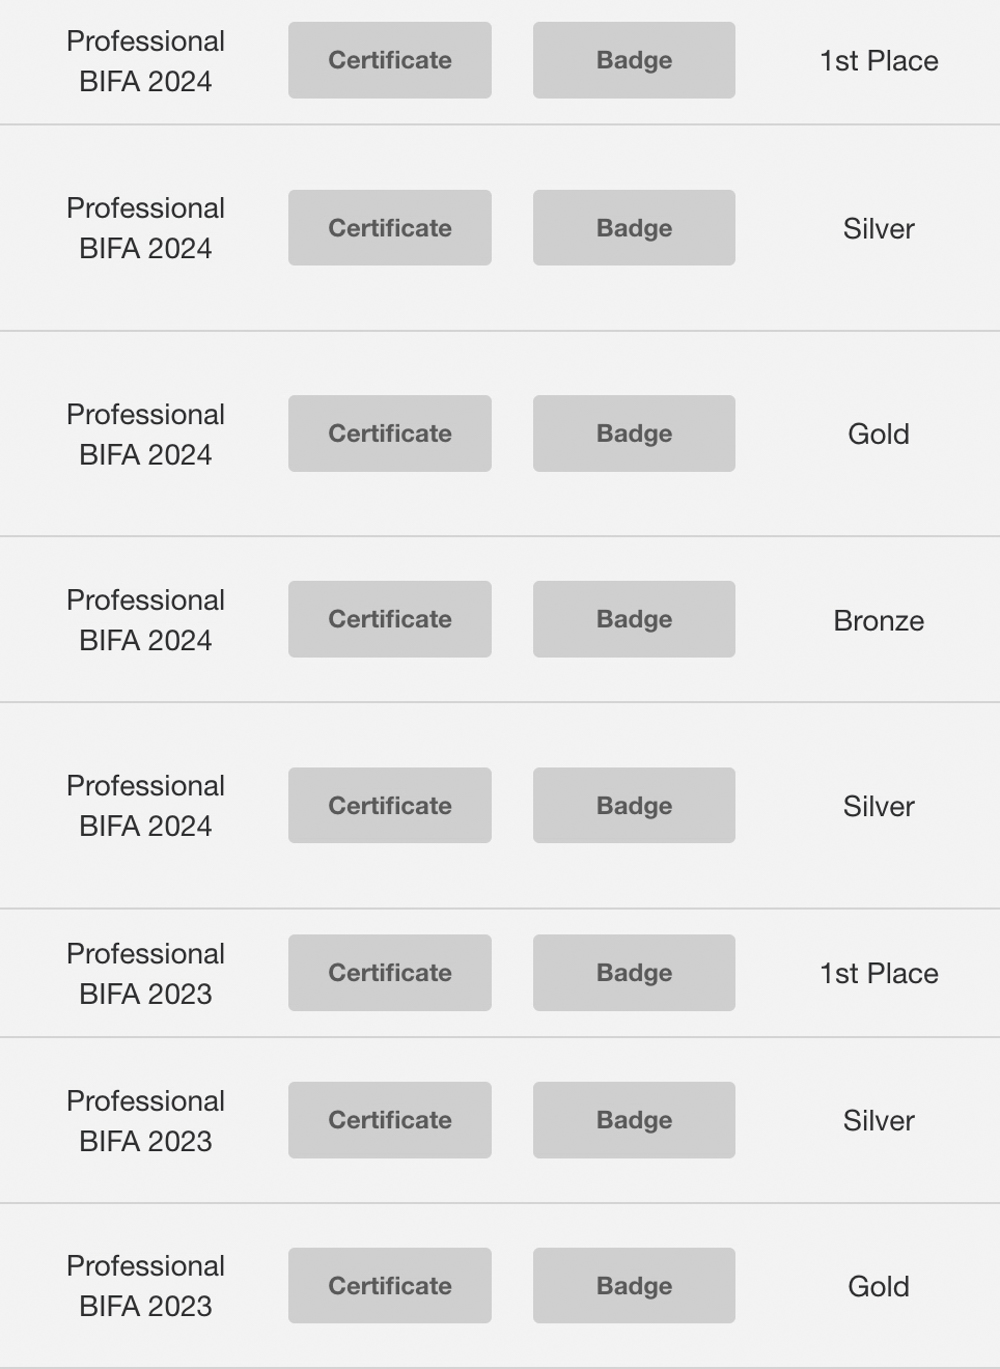Get Badge for BIFA 2023 Silver award
Viewport: 1000px width, 1369px height.
click(633, 1120)
